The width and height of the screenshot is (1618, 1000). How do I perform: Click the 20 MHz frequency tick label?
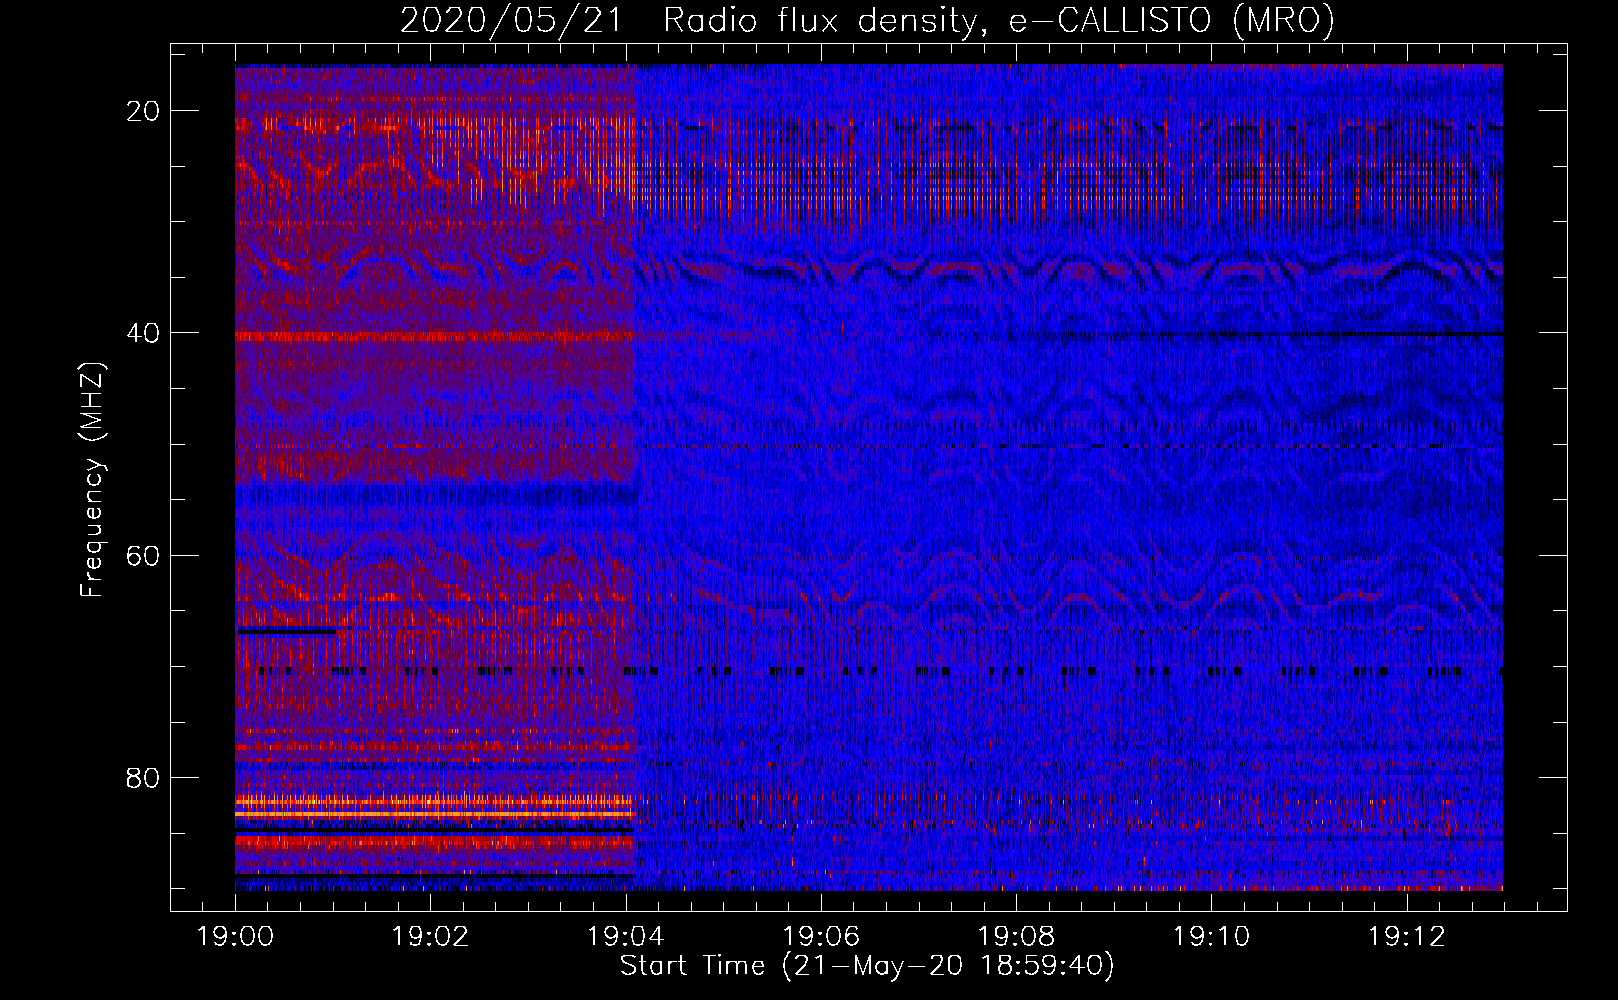coord(144,111)
